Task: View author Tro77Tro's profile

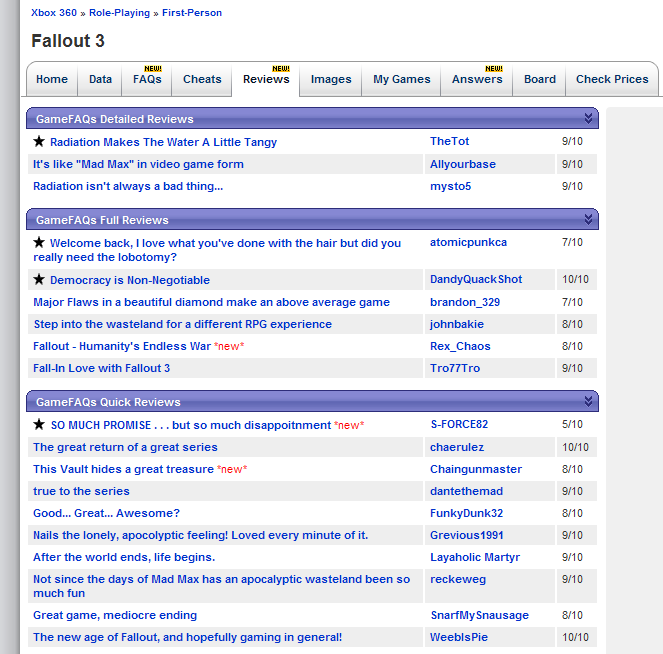Action: coord(455,368)
